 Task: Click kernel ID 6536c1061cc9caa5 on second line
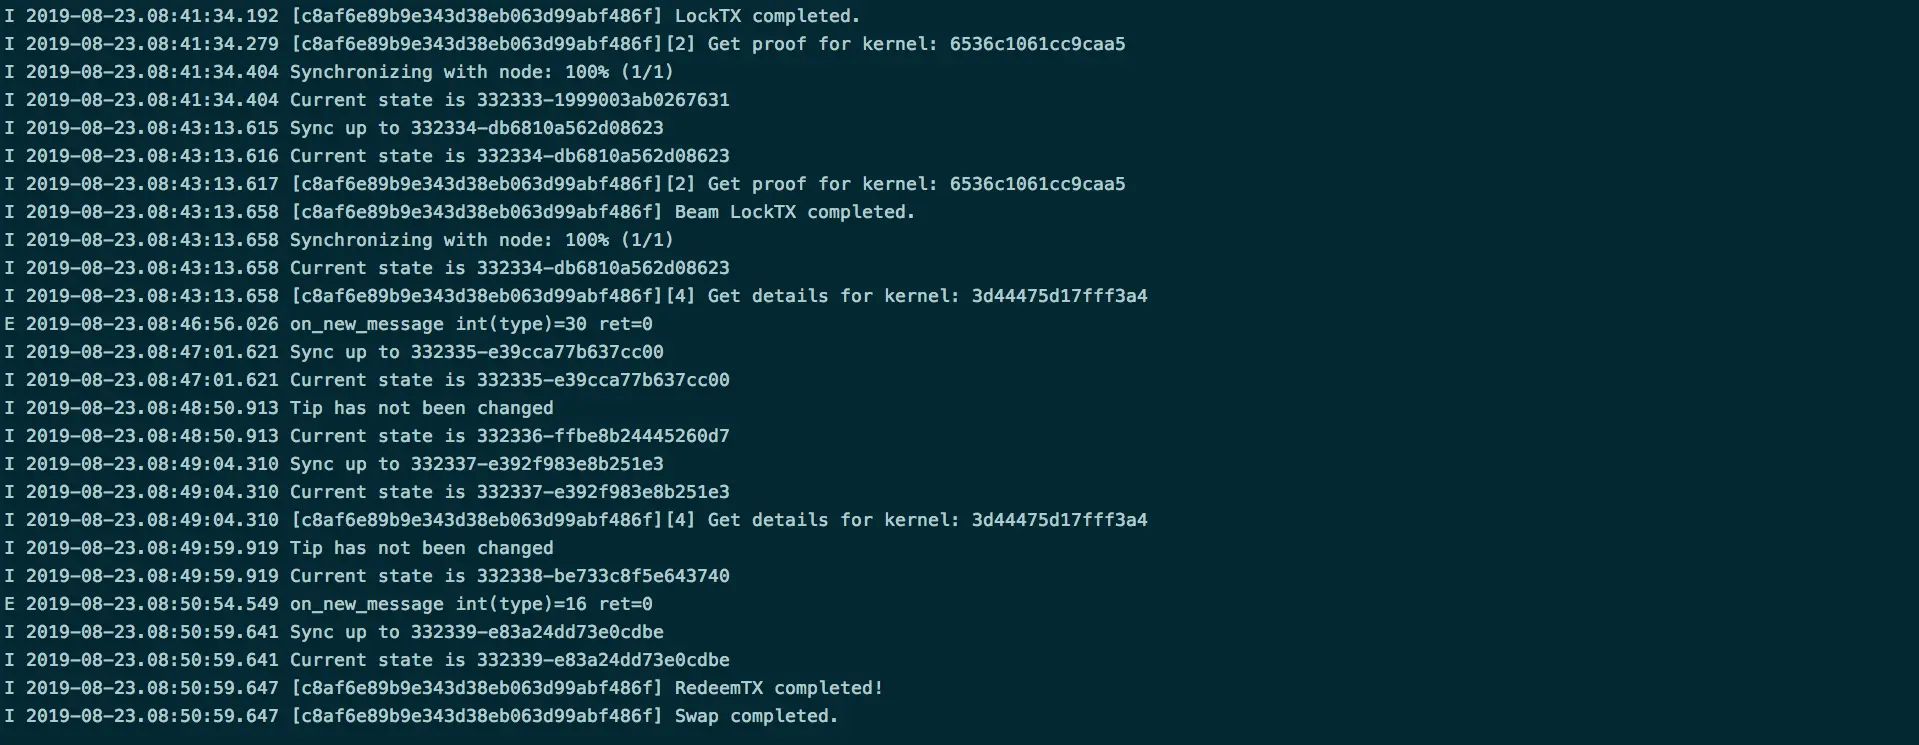1037,44
